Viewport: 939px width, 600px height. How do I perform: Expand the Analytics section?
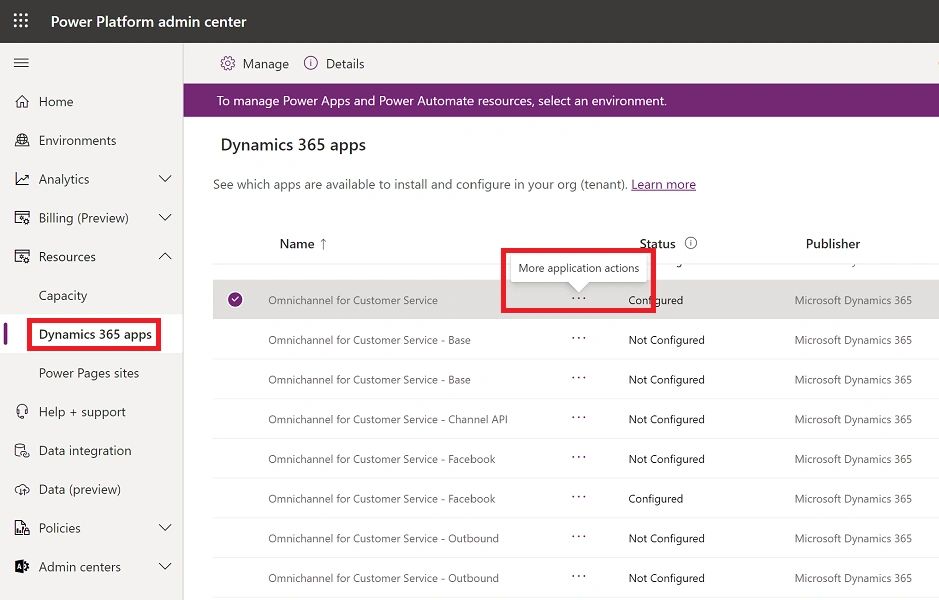[164, 179]
